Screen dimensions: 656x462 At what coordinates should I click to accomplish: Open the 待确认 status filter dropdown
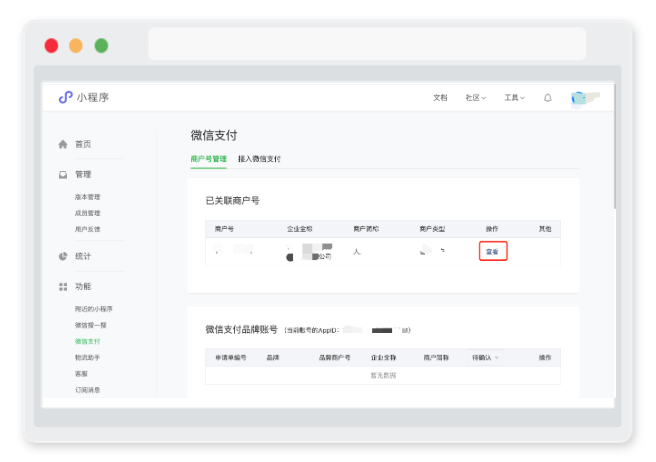coord(485,357)
